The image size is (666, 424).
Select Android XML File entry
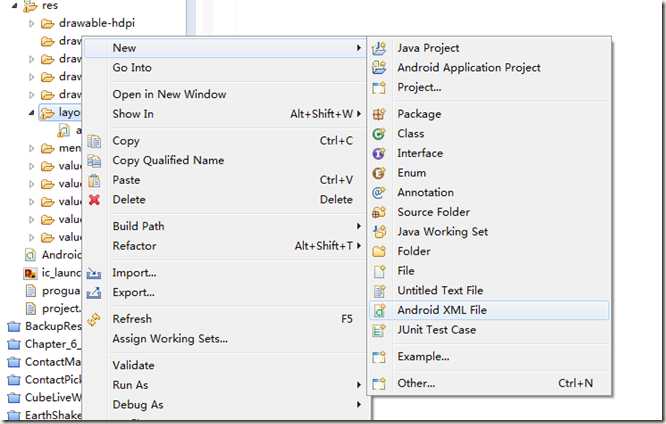489,311
